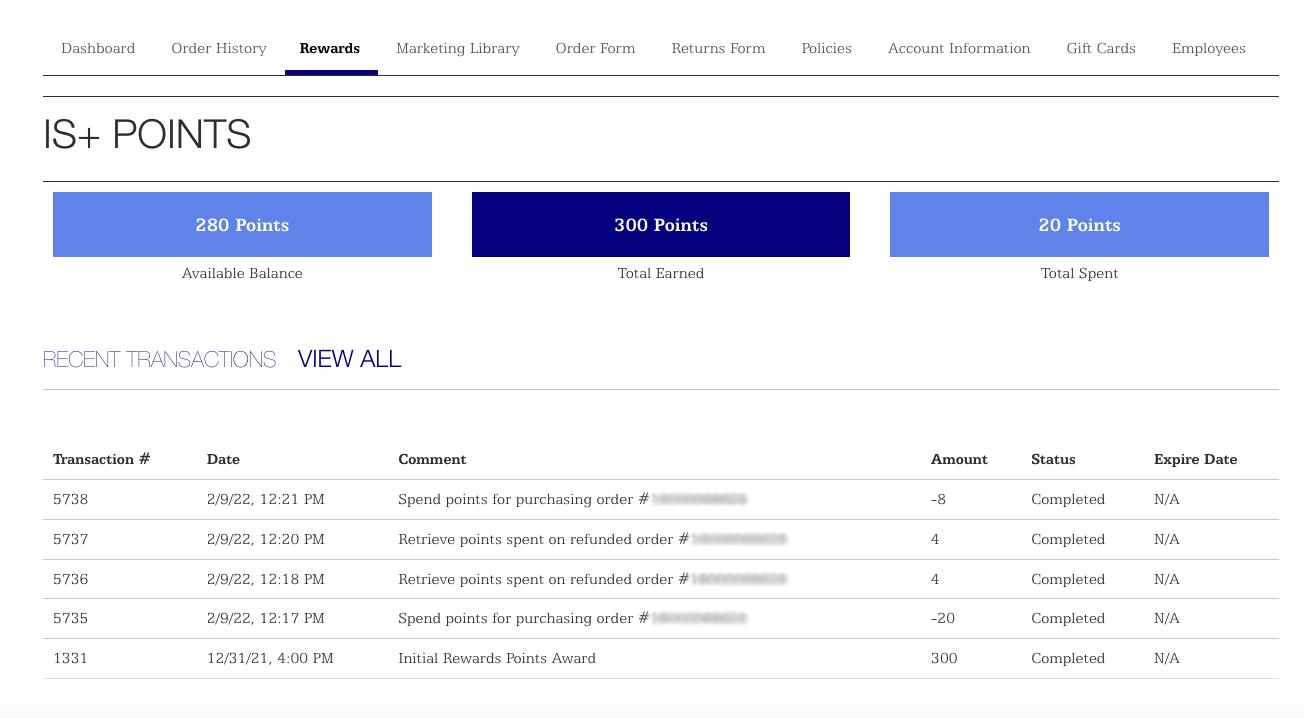Open Account Information

[x=959, y=48]
